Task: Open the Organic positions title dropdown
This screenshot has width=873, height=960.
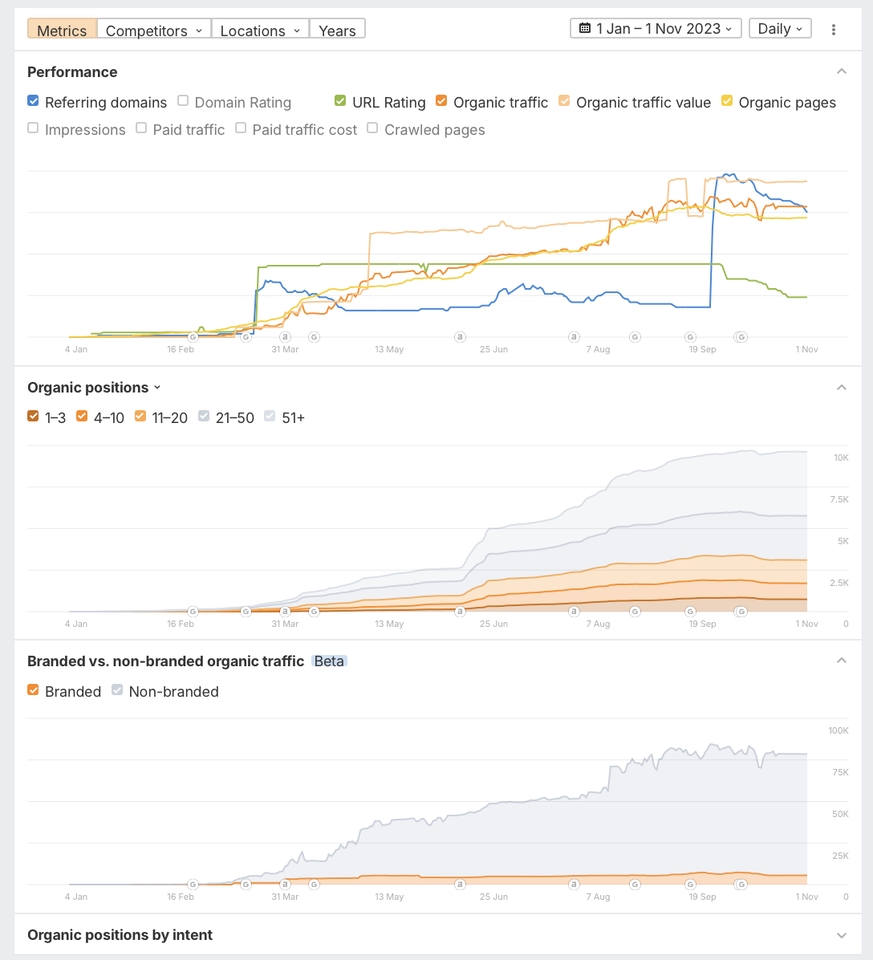Action: [x=94, y=388]
